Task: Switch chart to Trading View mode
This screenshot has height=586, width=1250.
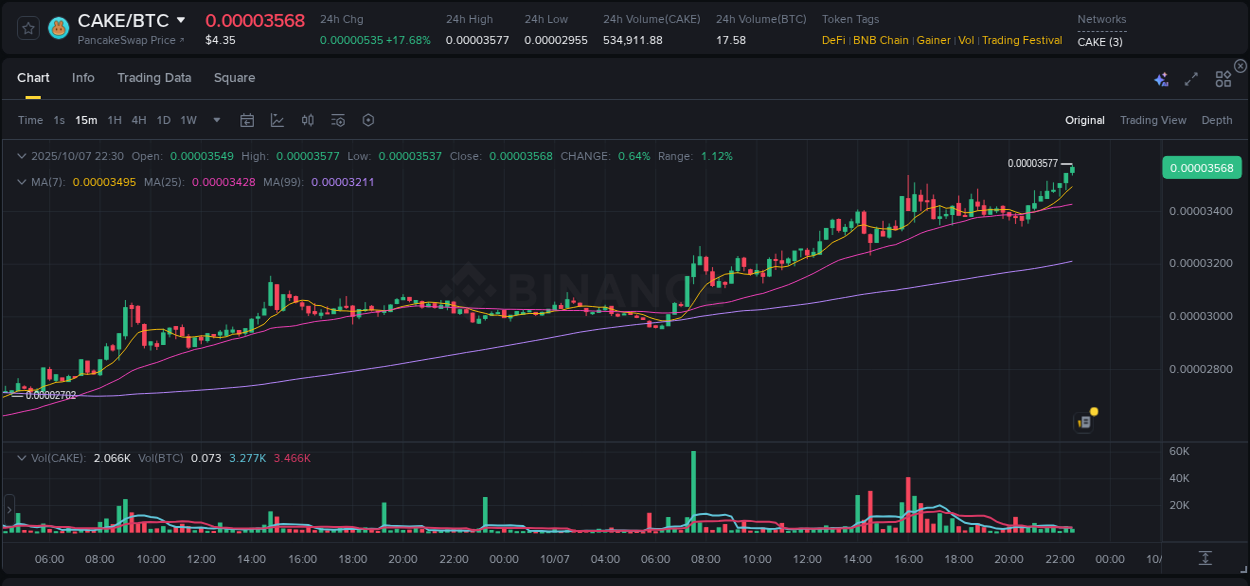Action: click(x=1152, y=119)
